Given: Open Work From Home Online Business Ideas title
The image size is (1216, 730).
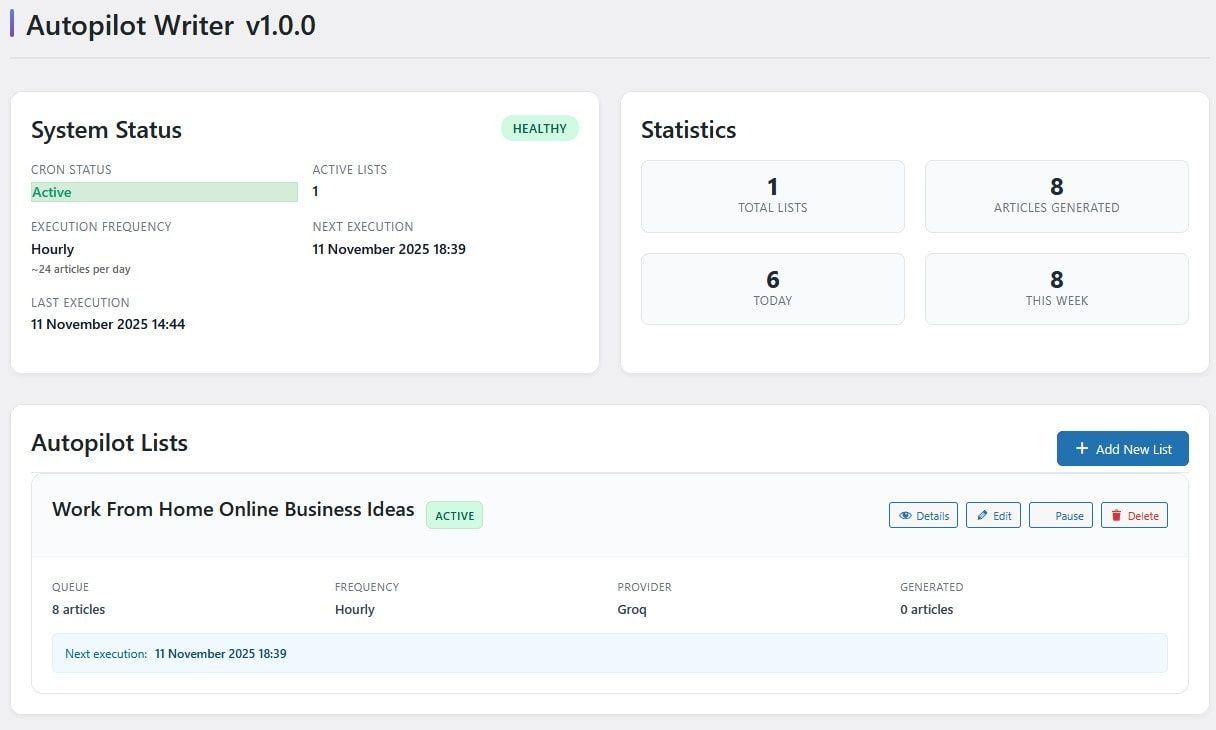Looking at the screenshot, I should click(x=233, y=510).
